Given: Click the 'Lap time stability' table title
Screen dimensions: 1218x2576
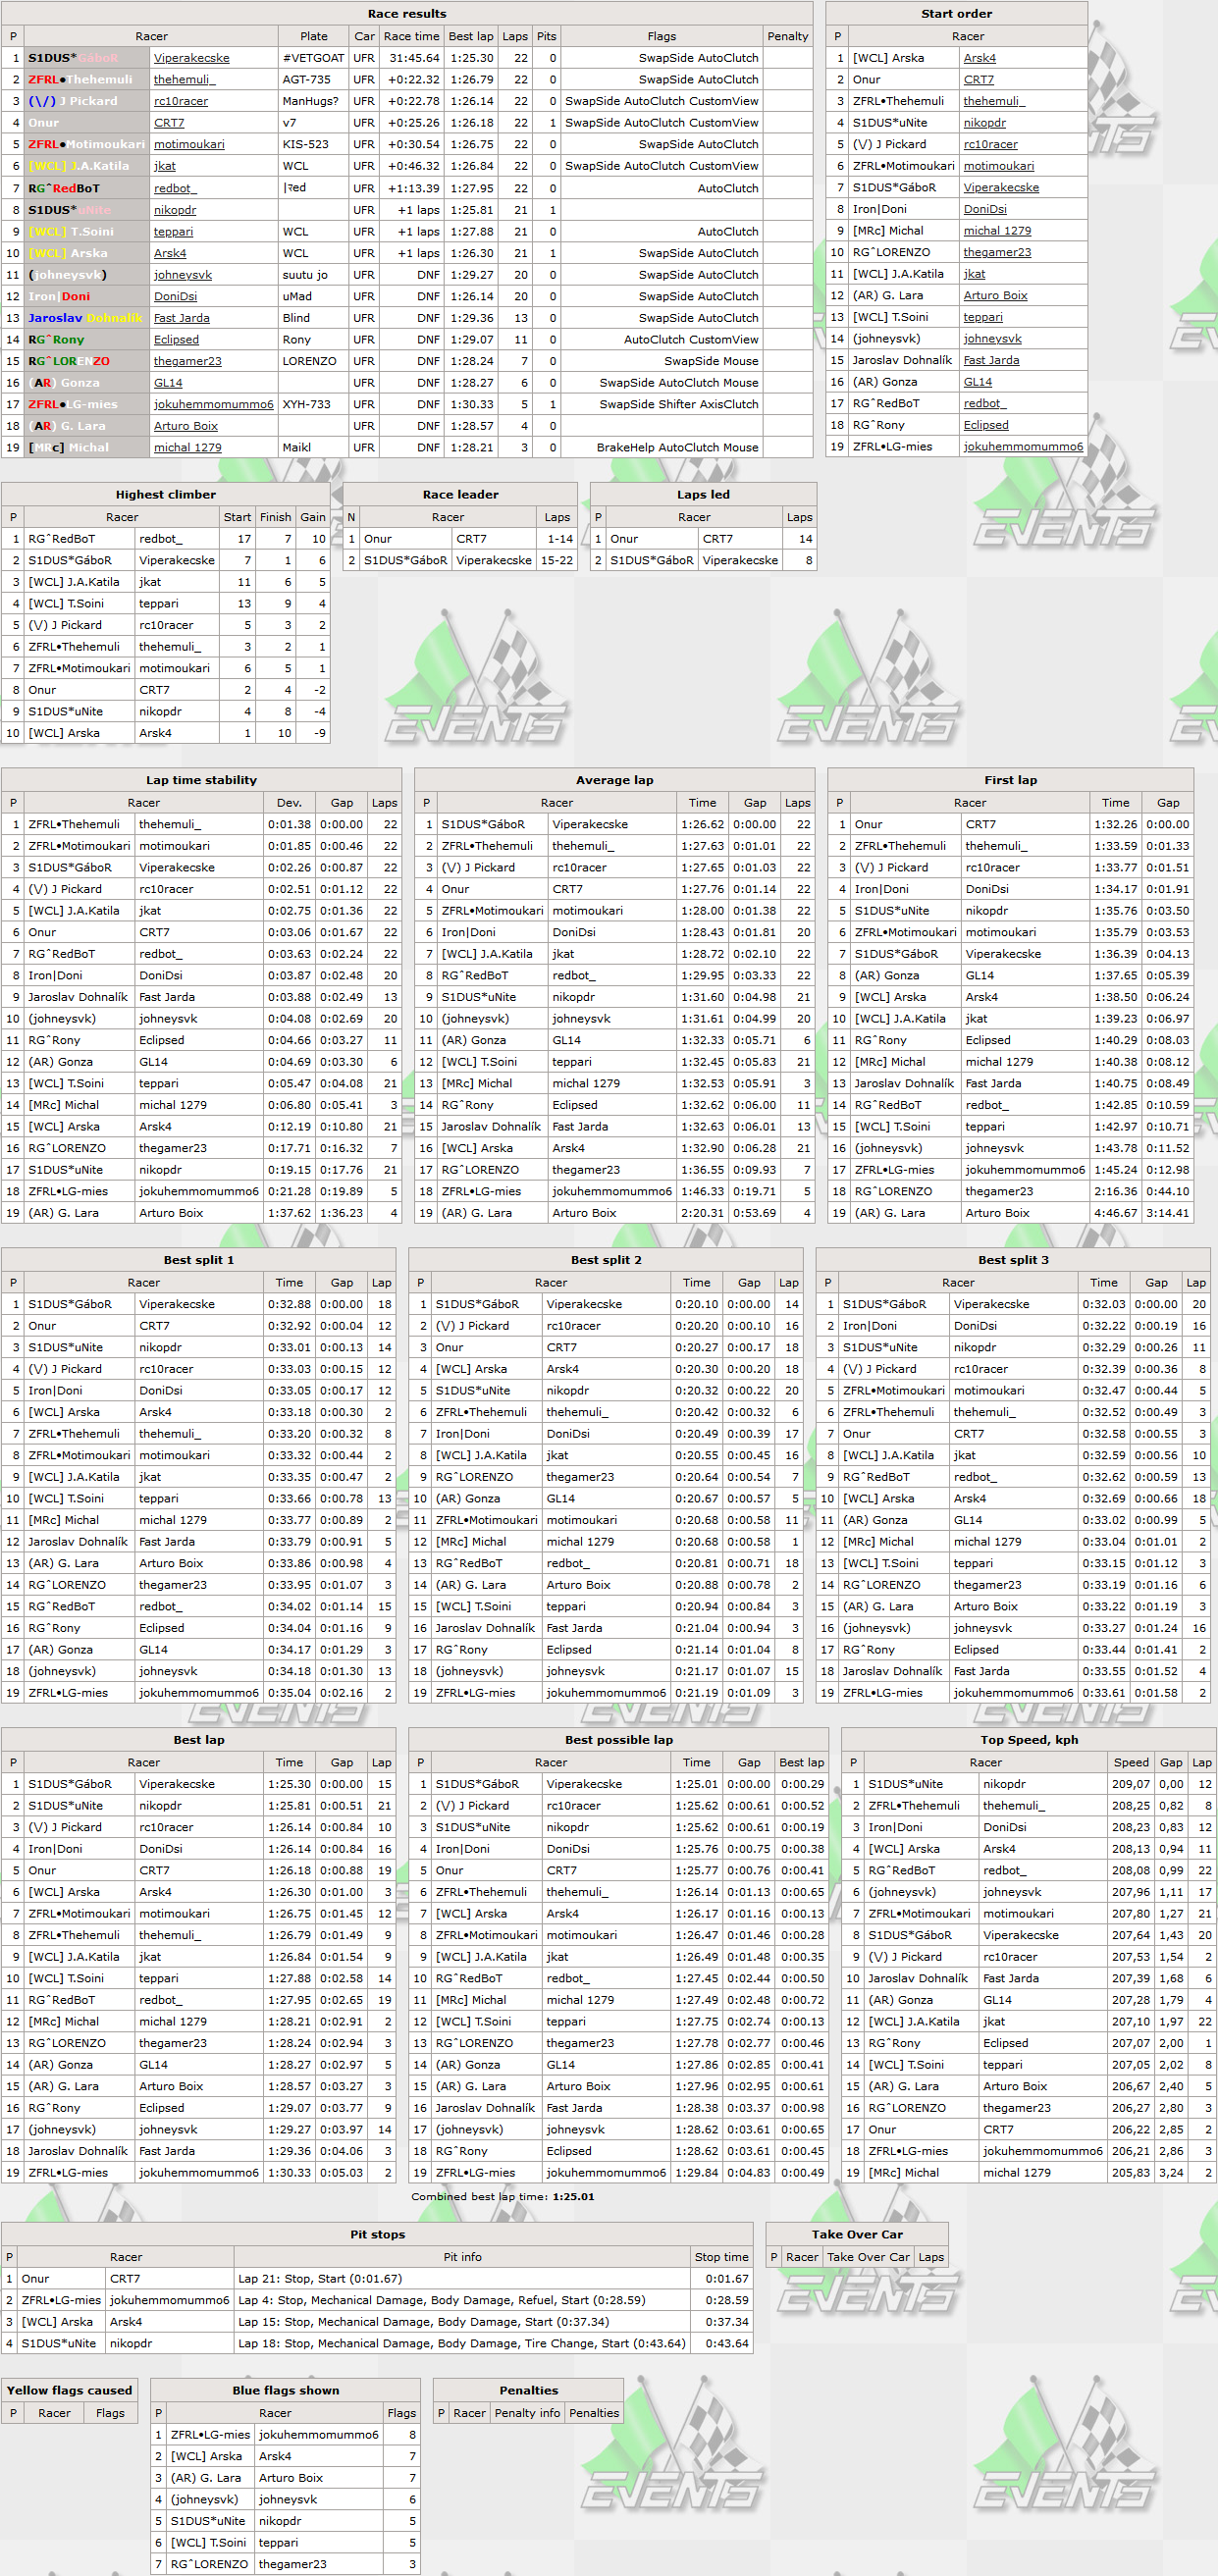Looking at the screenshot, I should tap(201, 781).
